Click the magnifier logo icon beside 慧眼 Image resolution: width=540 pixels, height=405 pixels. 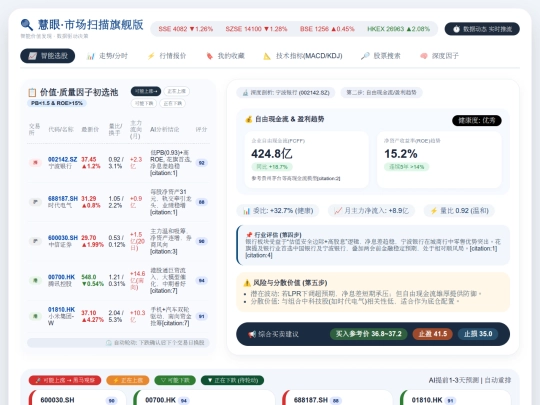click(27, 25)
